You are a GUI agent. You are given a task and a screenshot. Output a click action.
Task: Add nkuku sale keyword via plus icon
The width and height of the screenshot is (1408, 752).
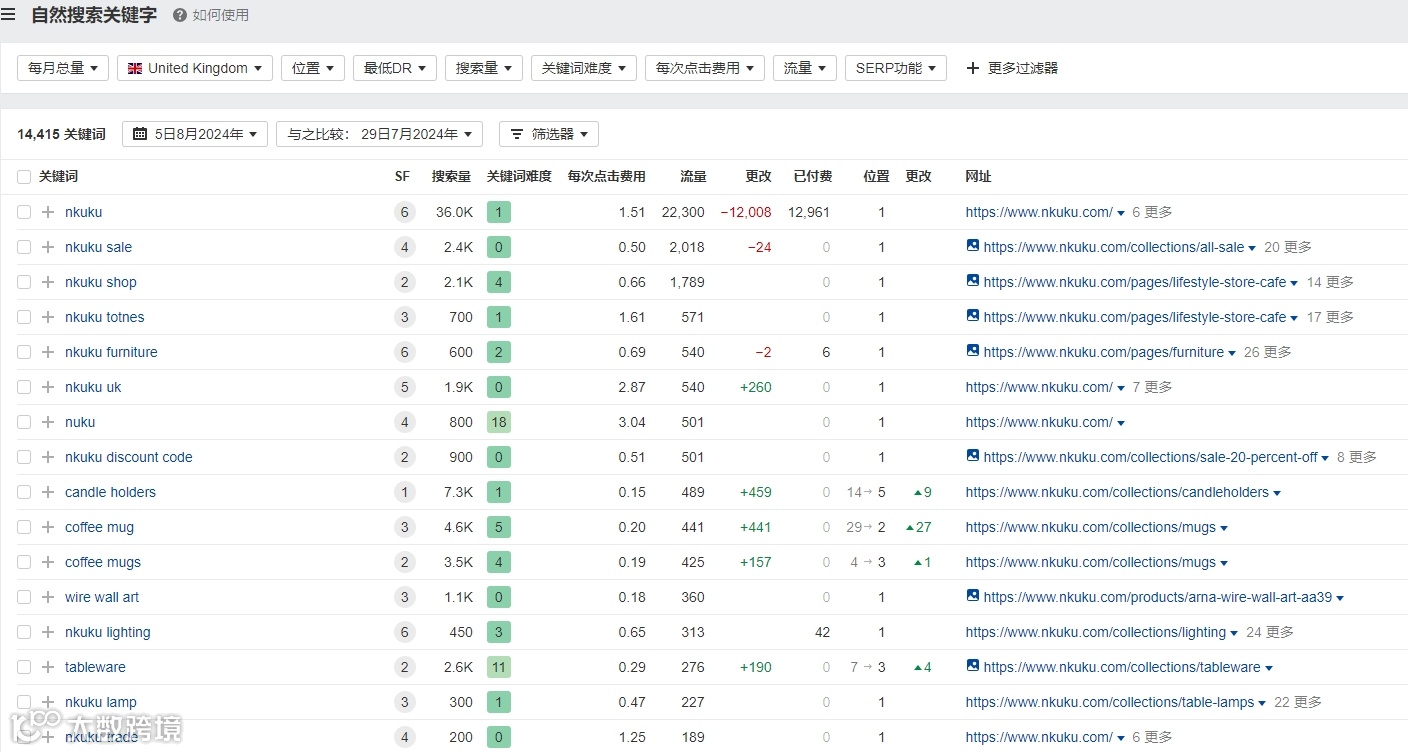(48, 247)
